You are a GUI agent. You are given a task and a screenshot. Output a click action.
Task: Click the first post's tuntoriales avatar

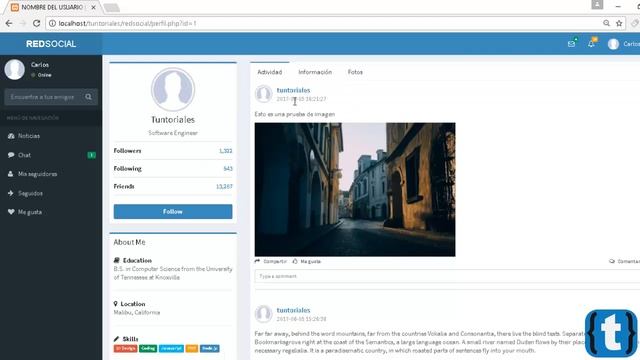coord(264,94)
